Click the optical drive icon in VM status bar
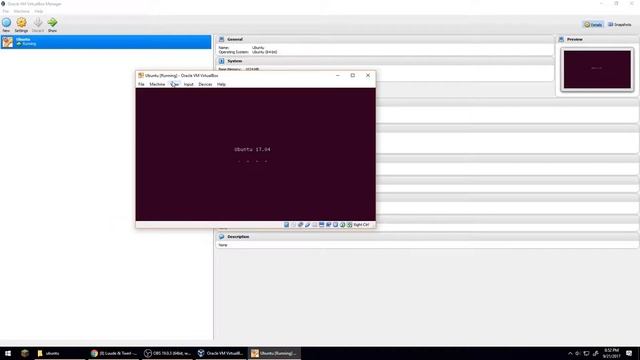Viewport: 640px width, 360px height. 293,225
